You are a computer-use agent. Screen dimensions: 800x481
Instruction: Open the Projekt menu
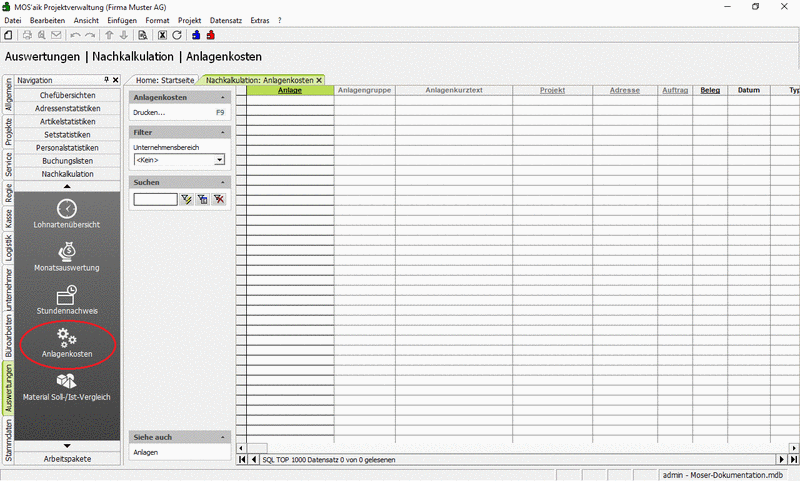click(x=189, y=20)
